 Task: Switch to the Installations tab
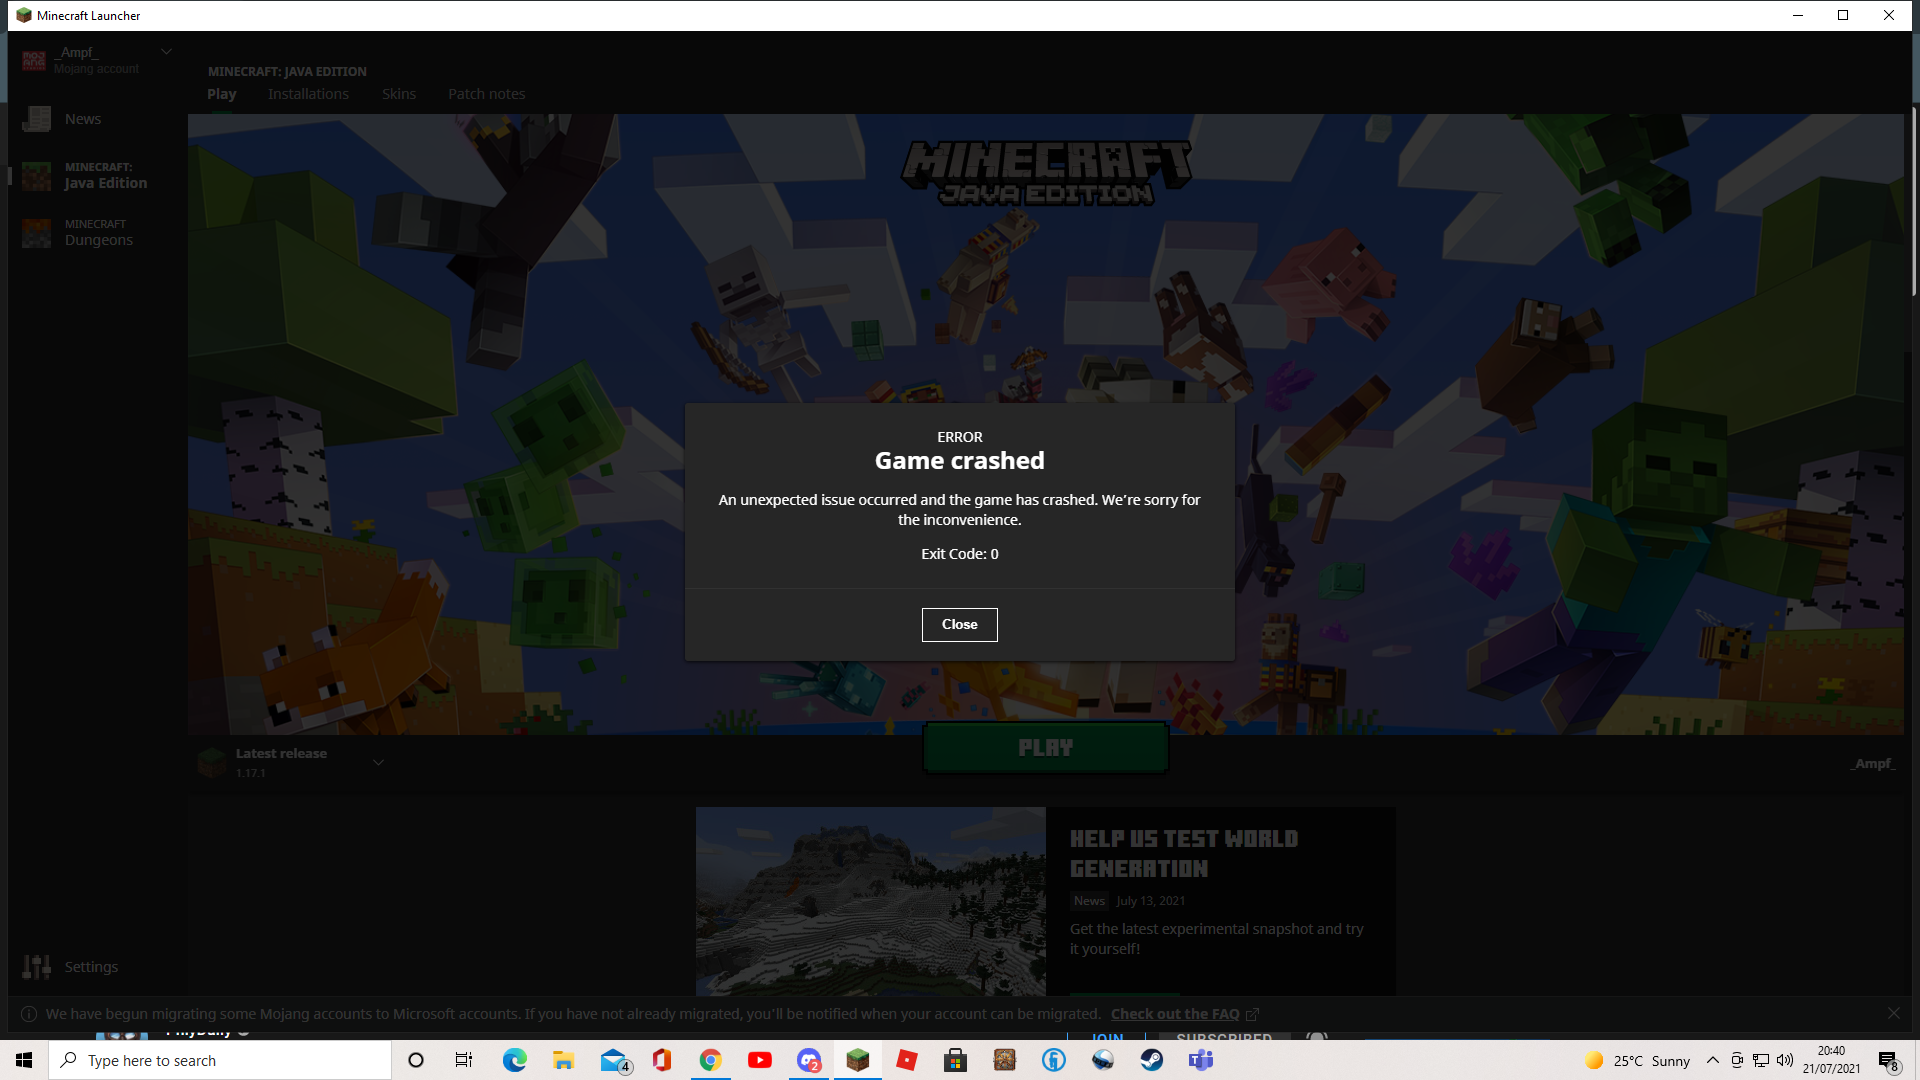[308, 94]
